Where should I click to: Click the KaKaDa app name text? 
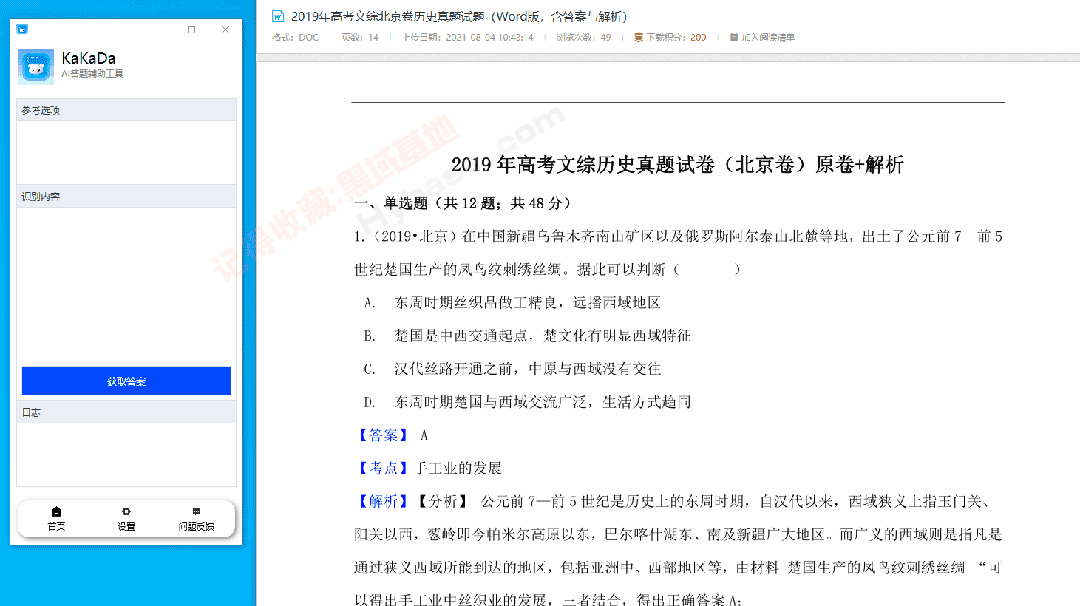[x=88, y=59]
